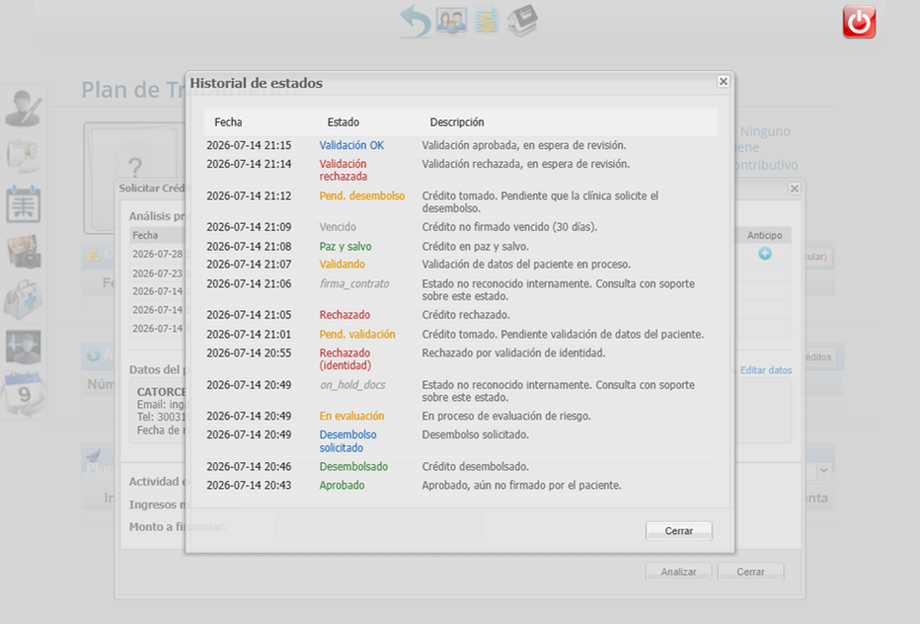Image resolution: width=920 pixels, height=624 pixels.
Task: Select the Desembolso solicitado status
Action: pyautogui.click(x=348, y=441)
